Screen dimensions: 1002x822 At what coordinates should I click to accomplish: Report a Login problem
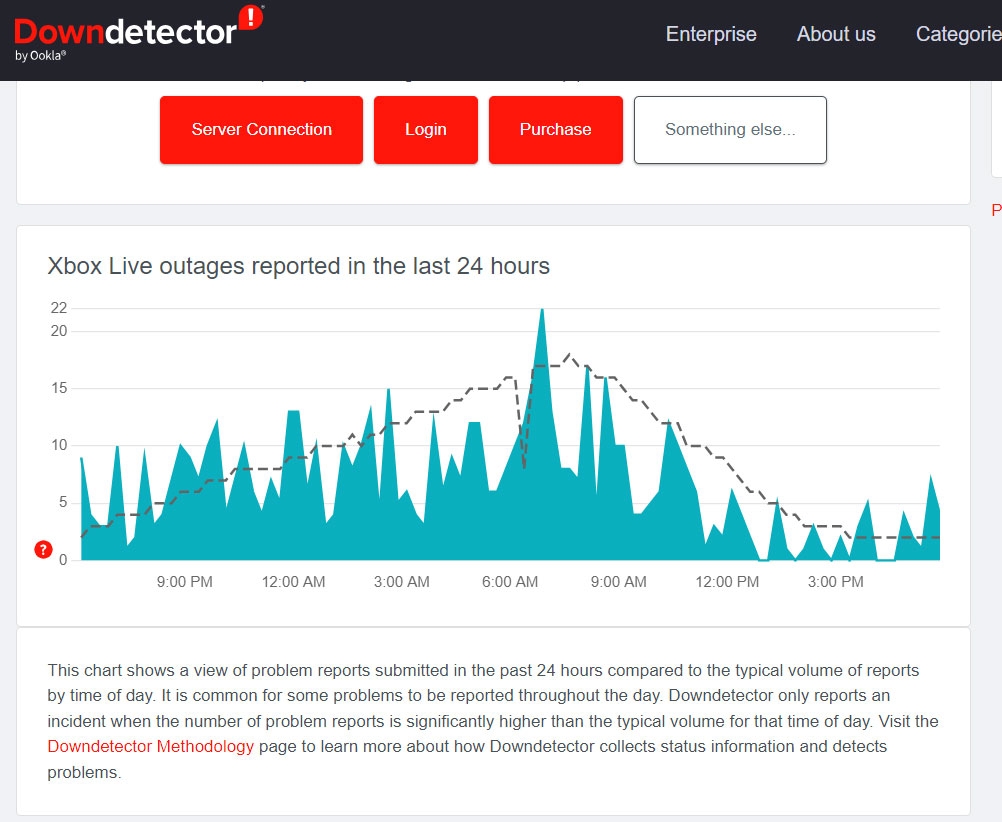click(x=426, y=130)
